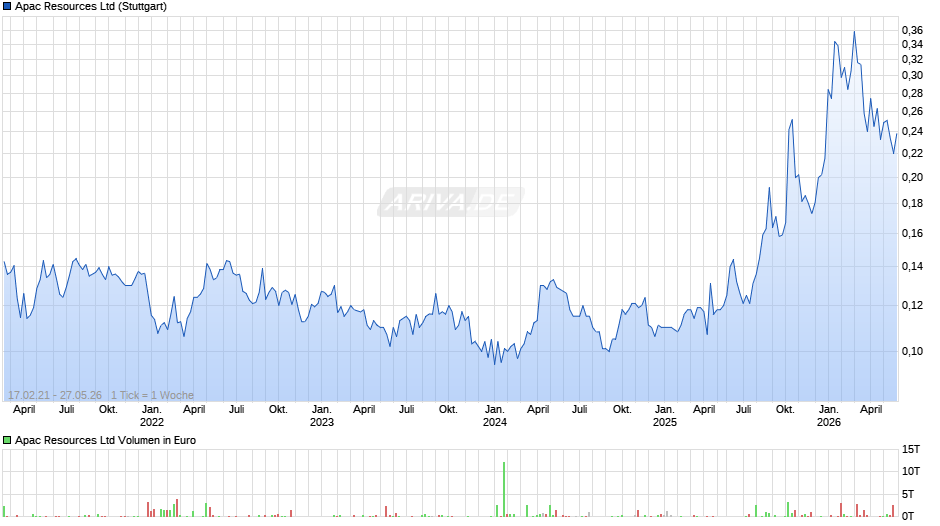Click the 'Jan. 2023' time axis label

pos(322,416)
